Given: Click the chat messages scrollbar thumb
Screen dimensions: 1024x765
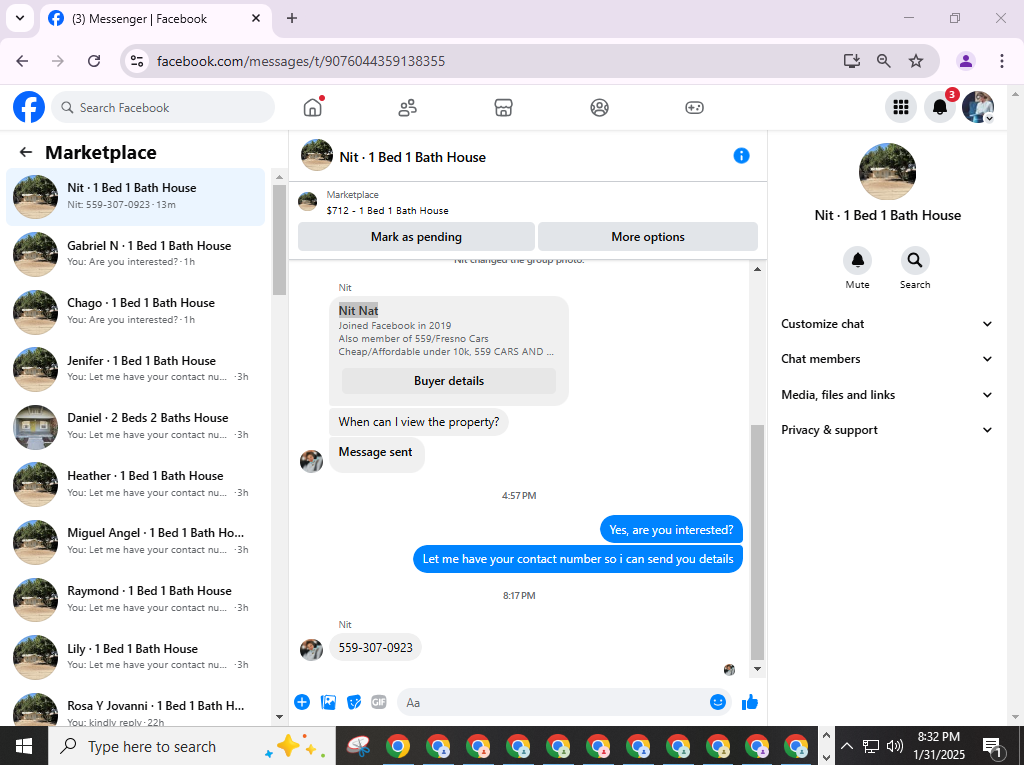Looking at the screenshot, I should (x=757, y=542).
